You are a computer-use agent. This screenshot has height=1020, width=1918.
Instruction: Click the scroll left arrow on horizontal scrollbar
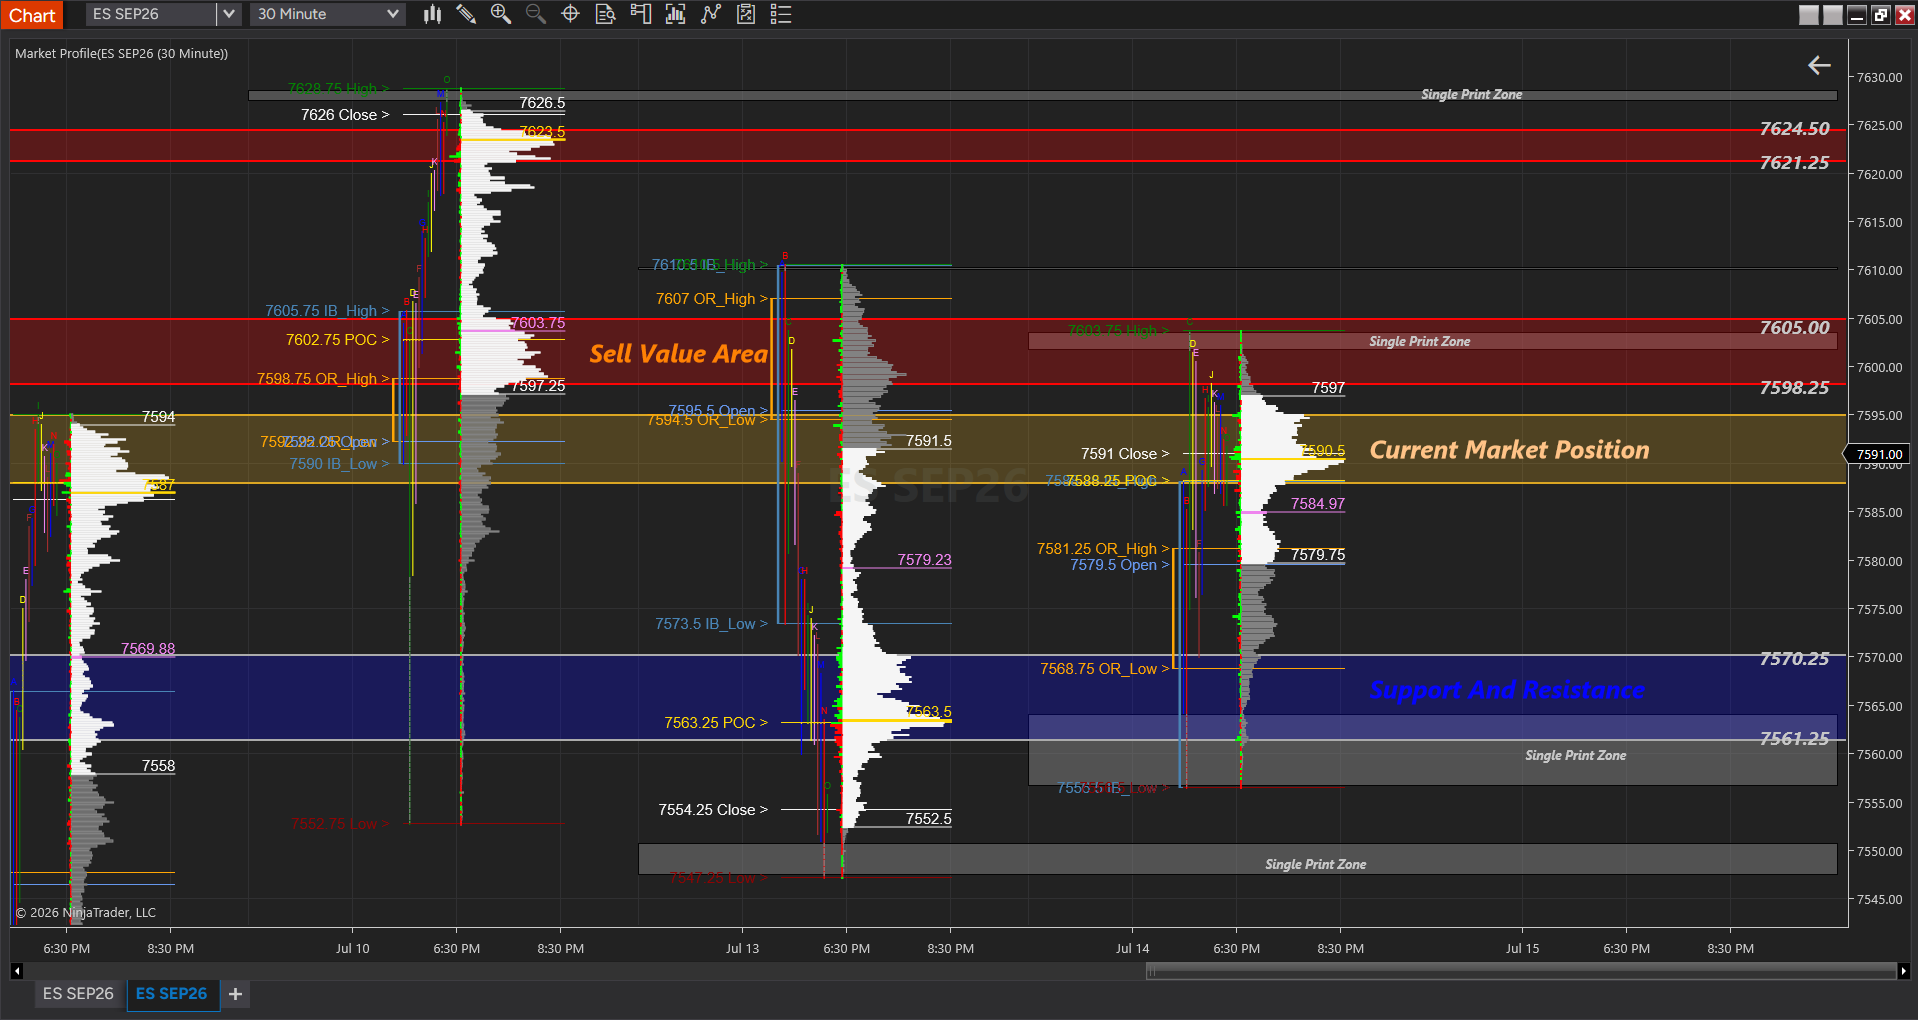click(17, 971)
